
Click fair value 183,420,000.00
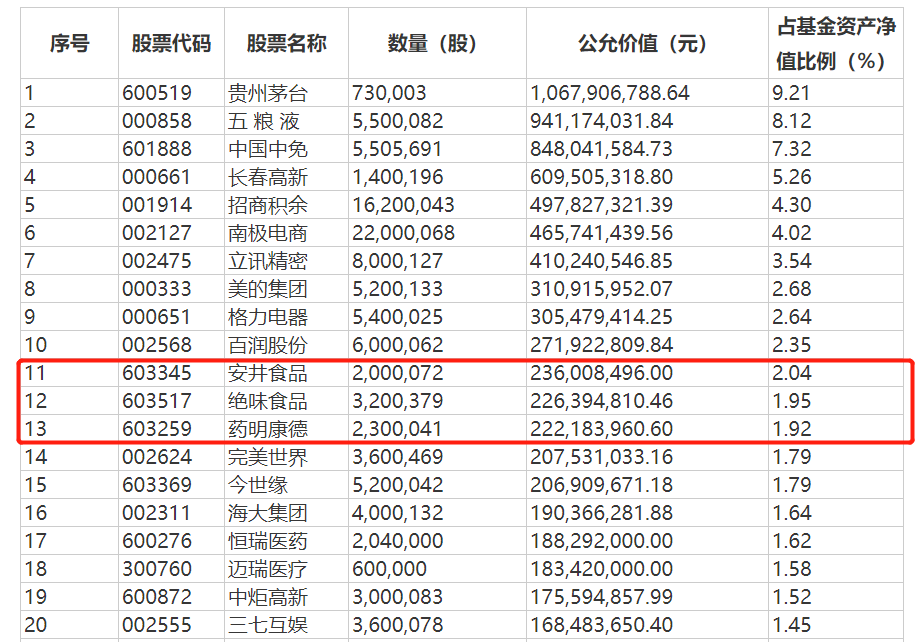pyautogui.click(x=601, y=569)
